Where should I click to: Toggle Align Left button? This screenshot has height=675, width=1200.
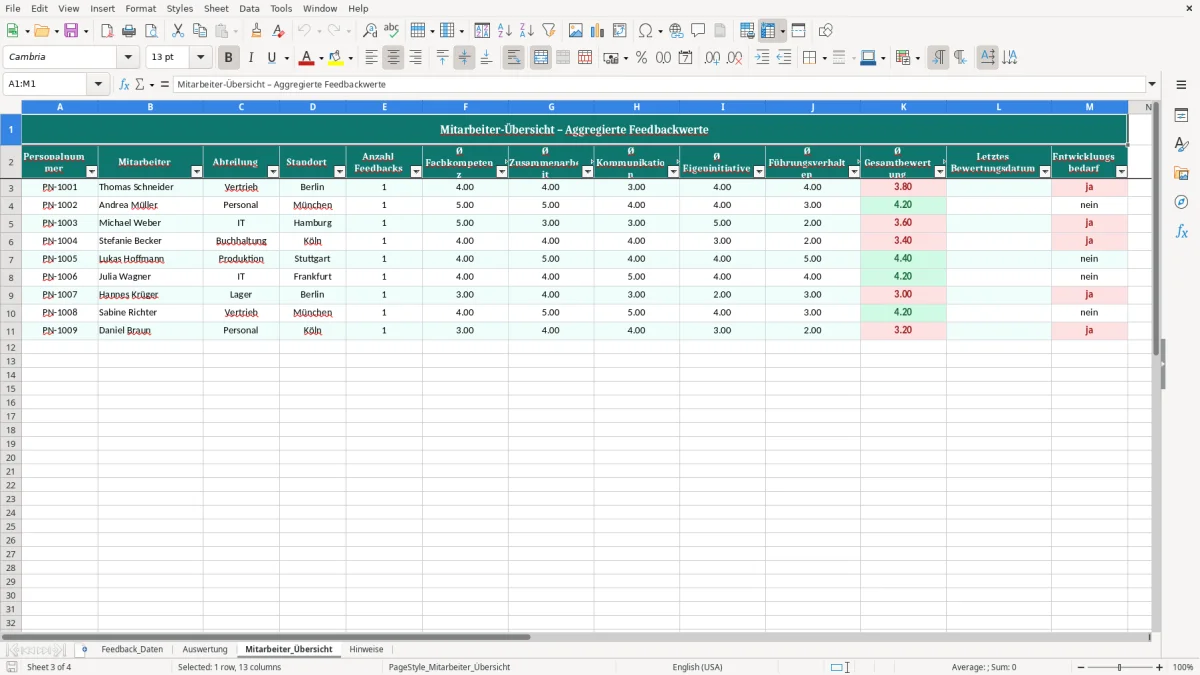[x=371, y=58]
